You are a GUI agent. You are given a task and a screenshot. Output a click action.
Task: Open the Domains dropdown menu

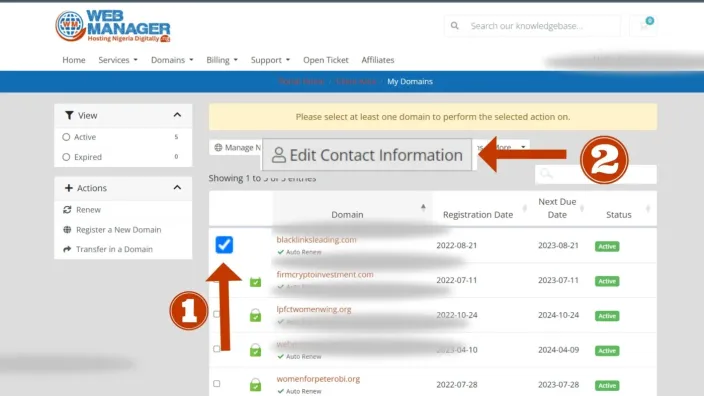(172, 60)
